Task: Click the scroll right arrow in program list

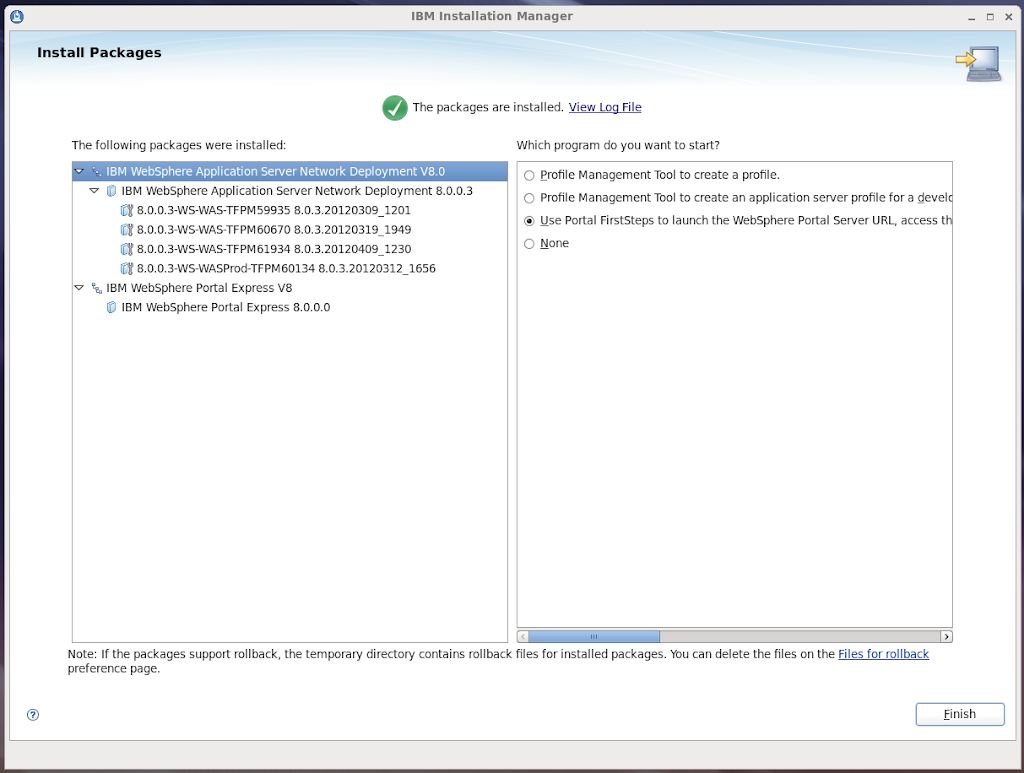Action: tap(946, 636)
